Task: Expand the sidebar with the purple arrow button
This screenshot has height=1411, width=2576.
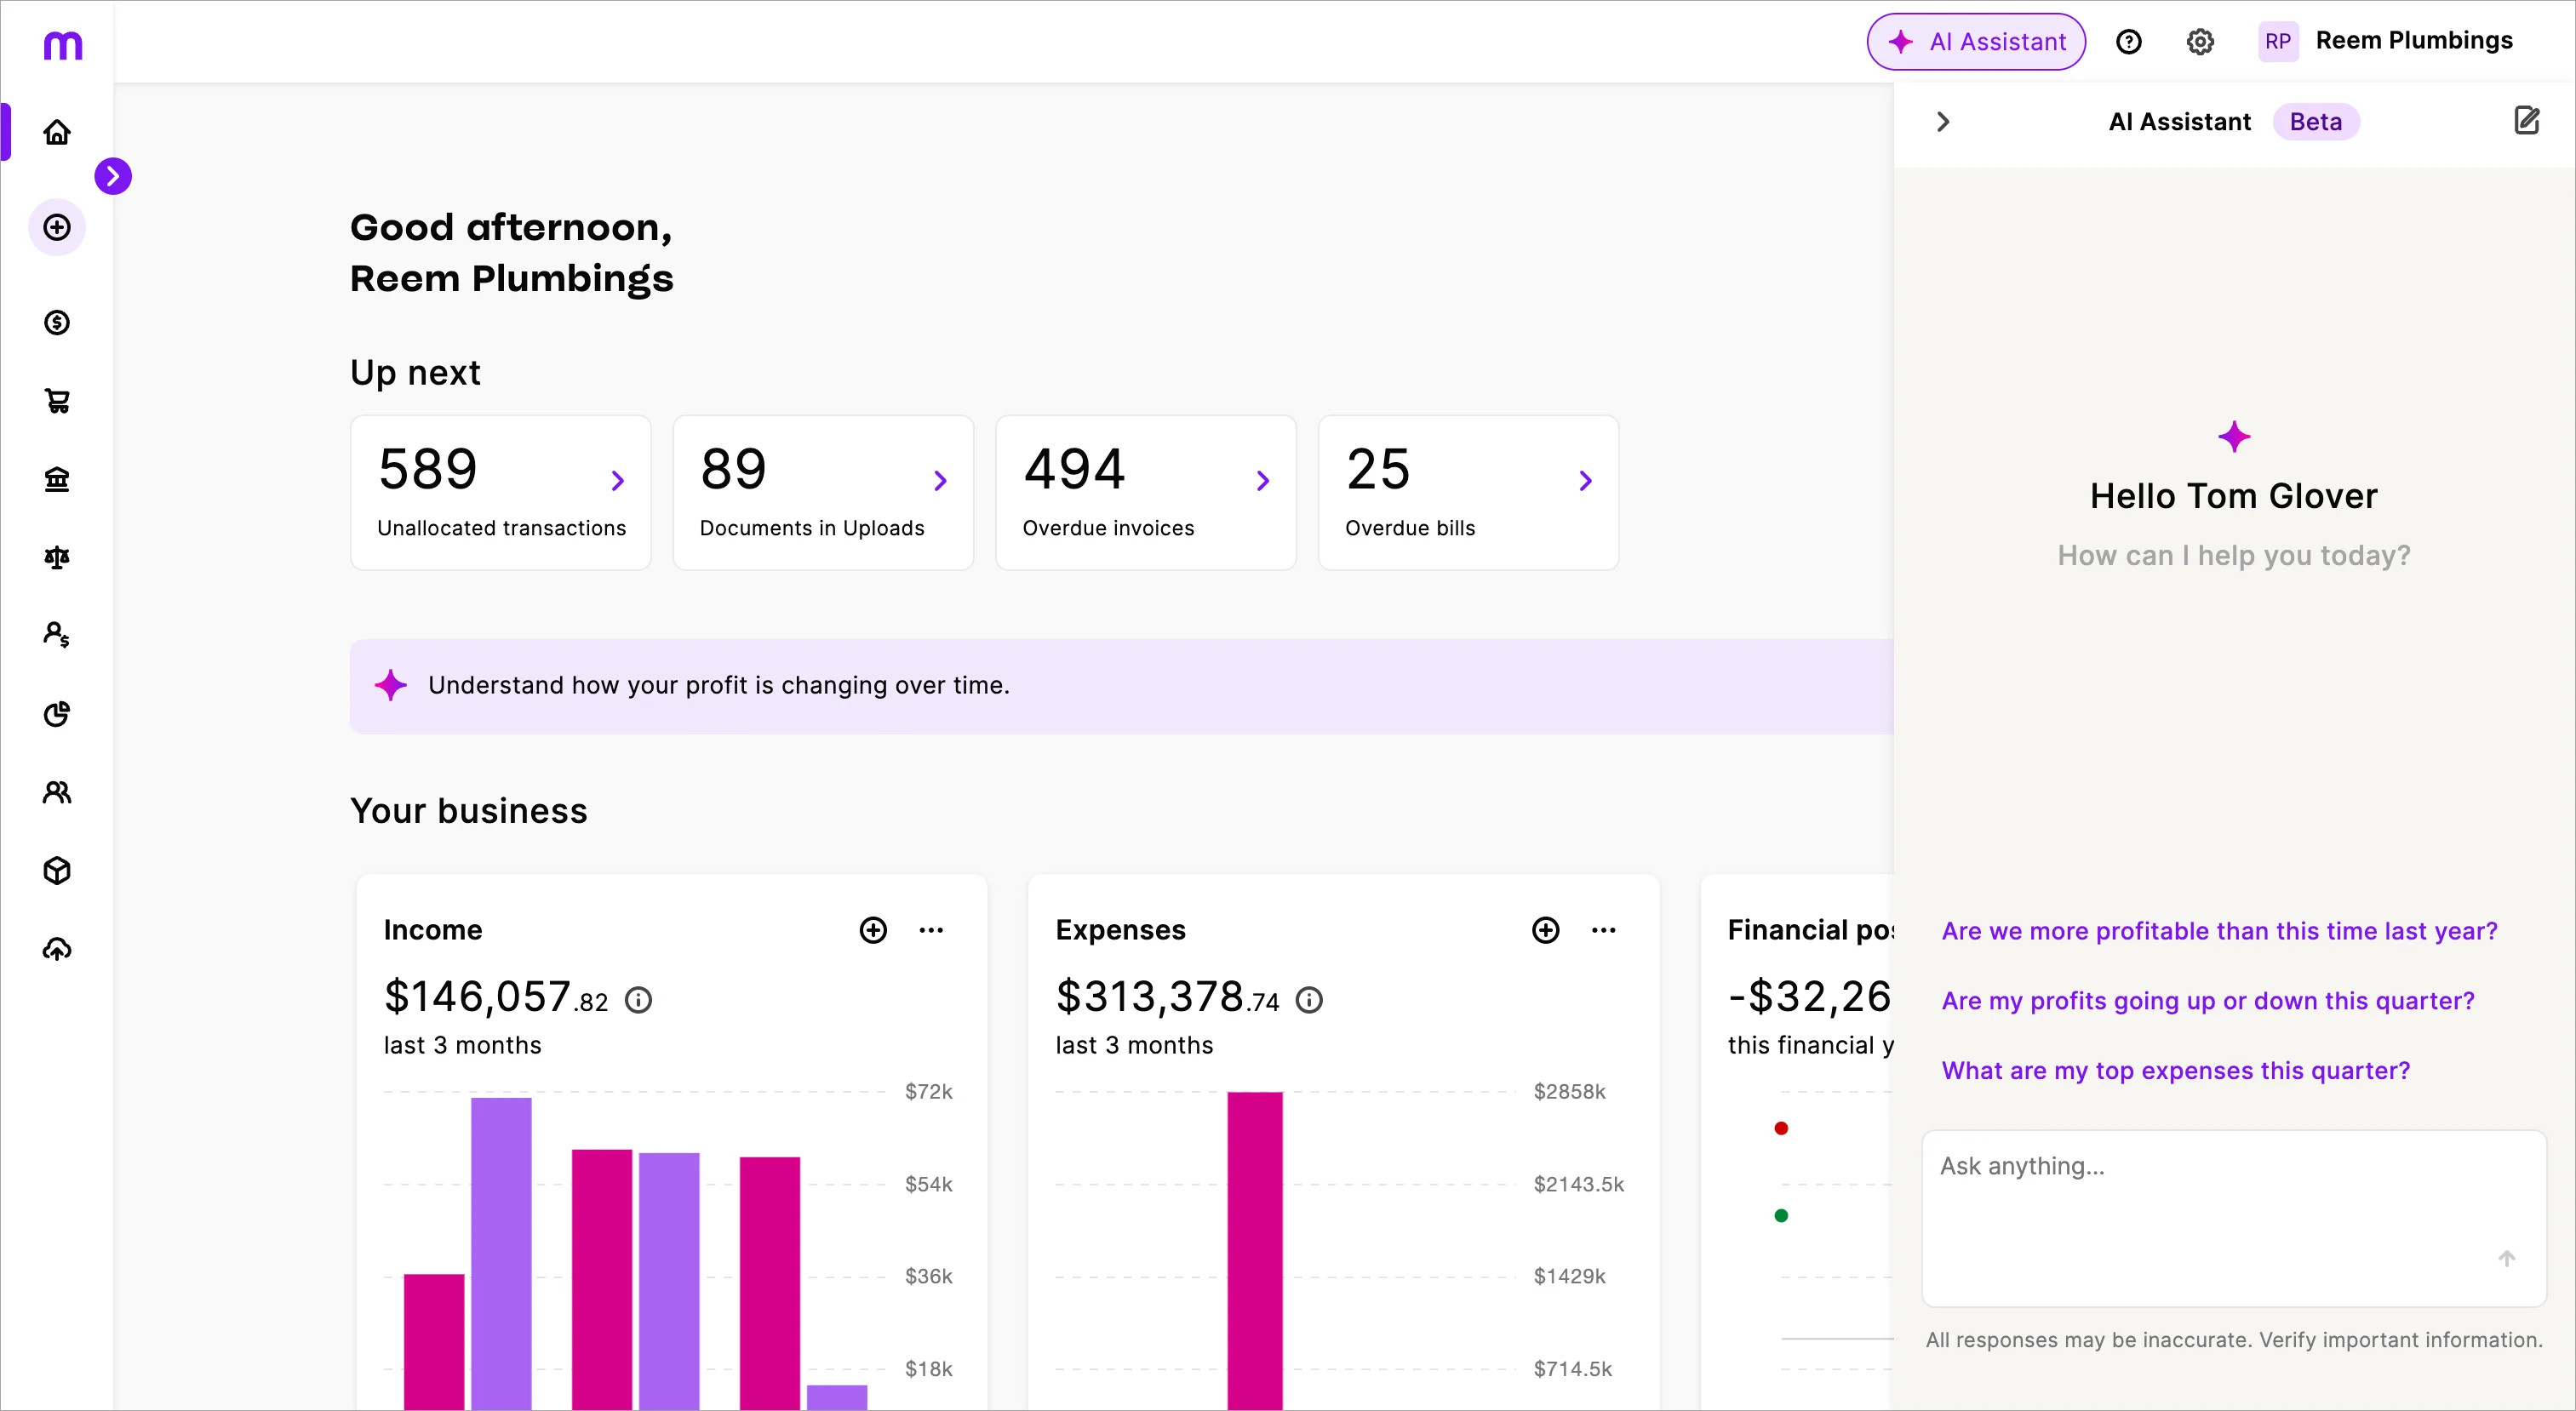Action: point(113,176)
